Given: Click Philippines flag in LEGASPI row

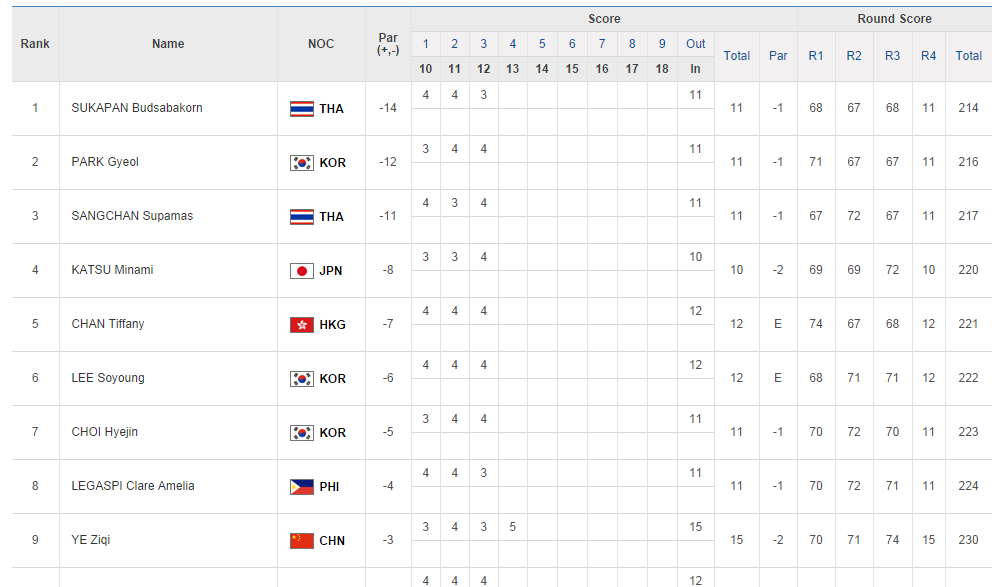Looking at the screenshot, I should (301, 487).
